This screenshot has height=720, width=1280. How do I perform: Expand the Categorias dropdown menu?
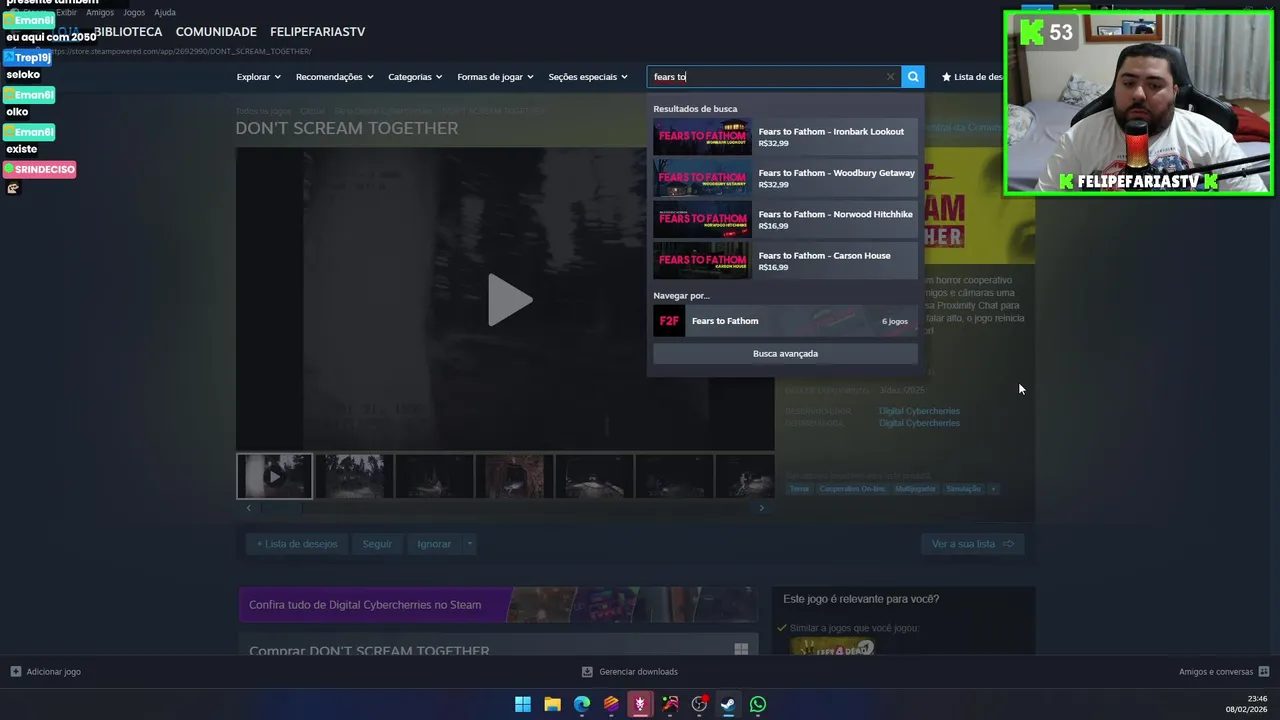click(415, 77)
